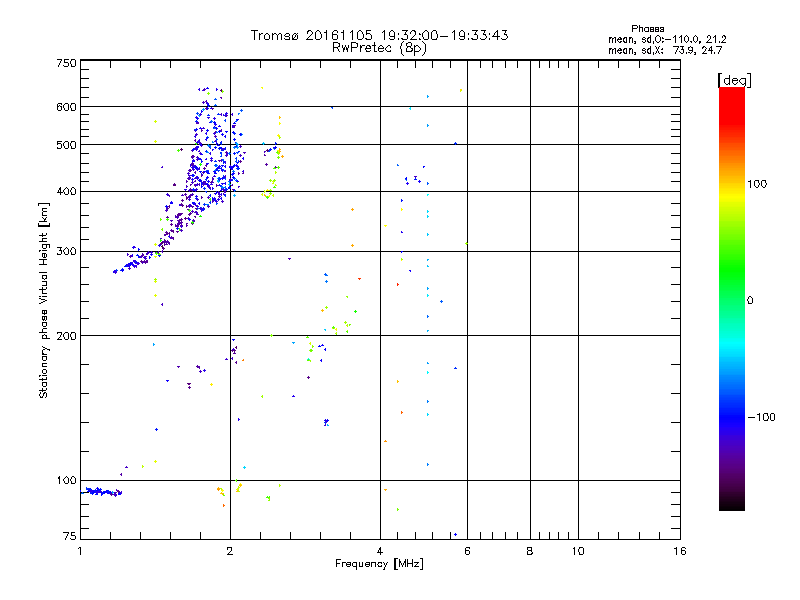This screenshot has width=800, height=600.
Task: Click the "10" MHz frequency tick label
Action: tap(578, 551)
